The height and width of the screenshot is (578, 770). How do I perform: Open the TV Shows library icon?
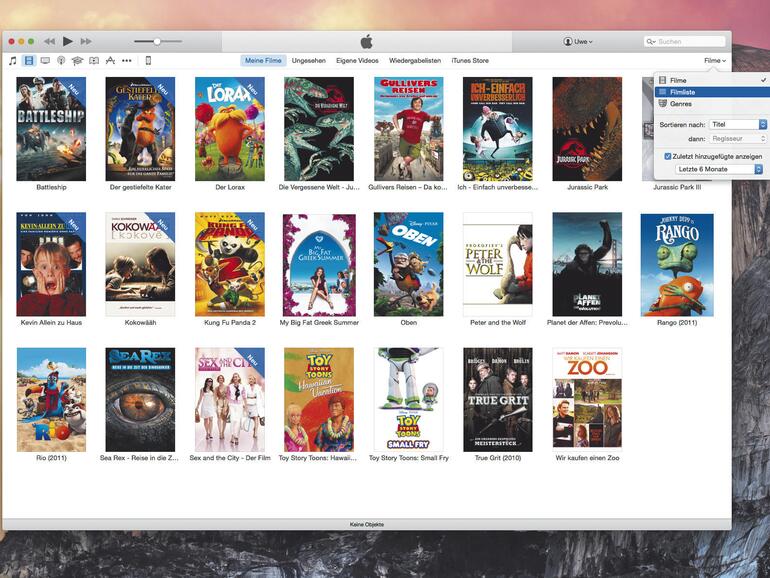click(45, 60)
